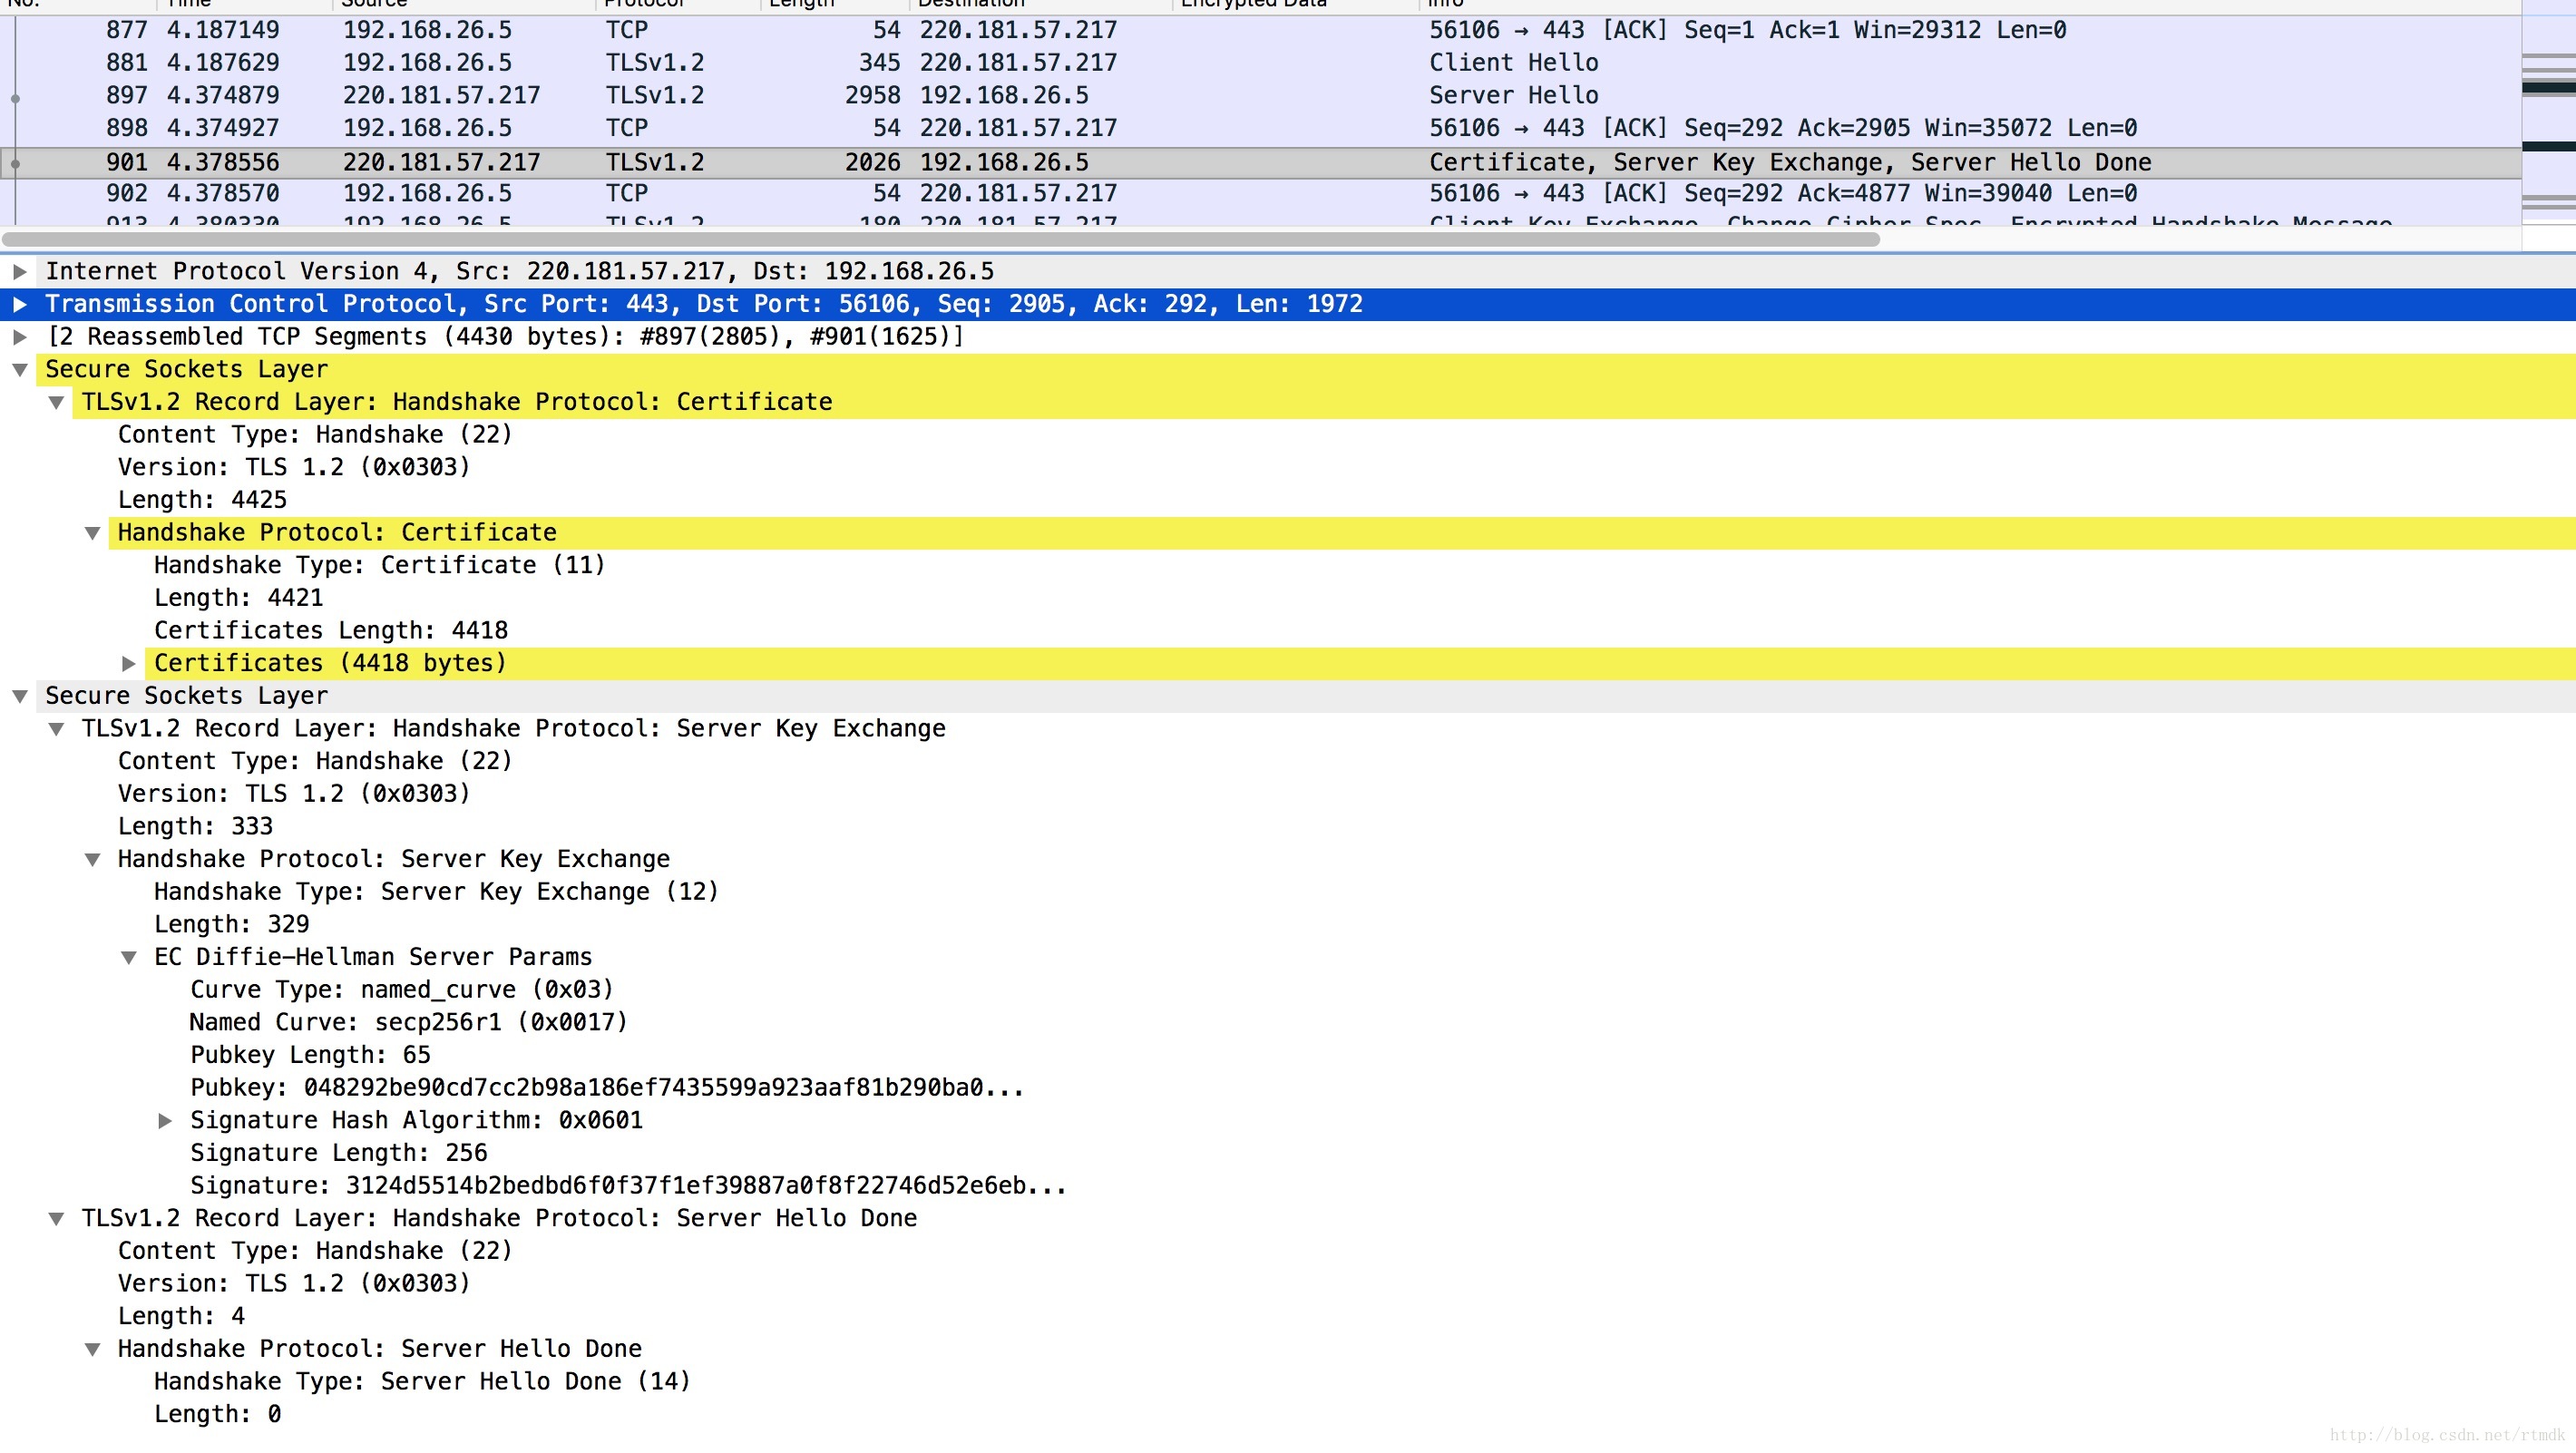Select Signature Length: 256 field
Image resolution: width=2576 pixels, height=1453 pixels.
[x=339, y=1154]
